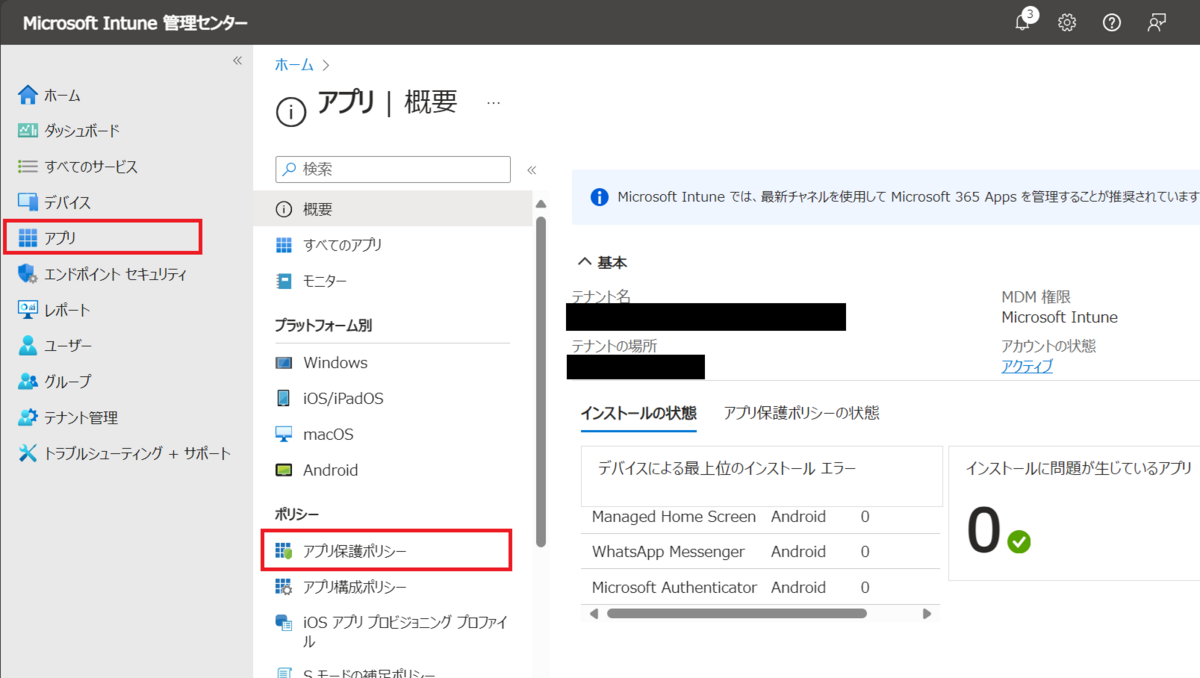Screen dimensions: 1200x678
Task: Click the アクティブ account status link
Action: pos(1027,366)
